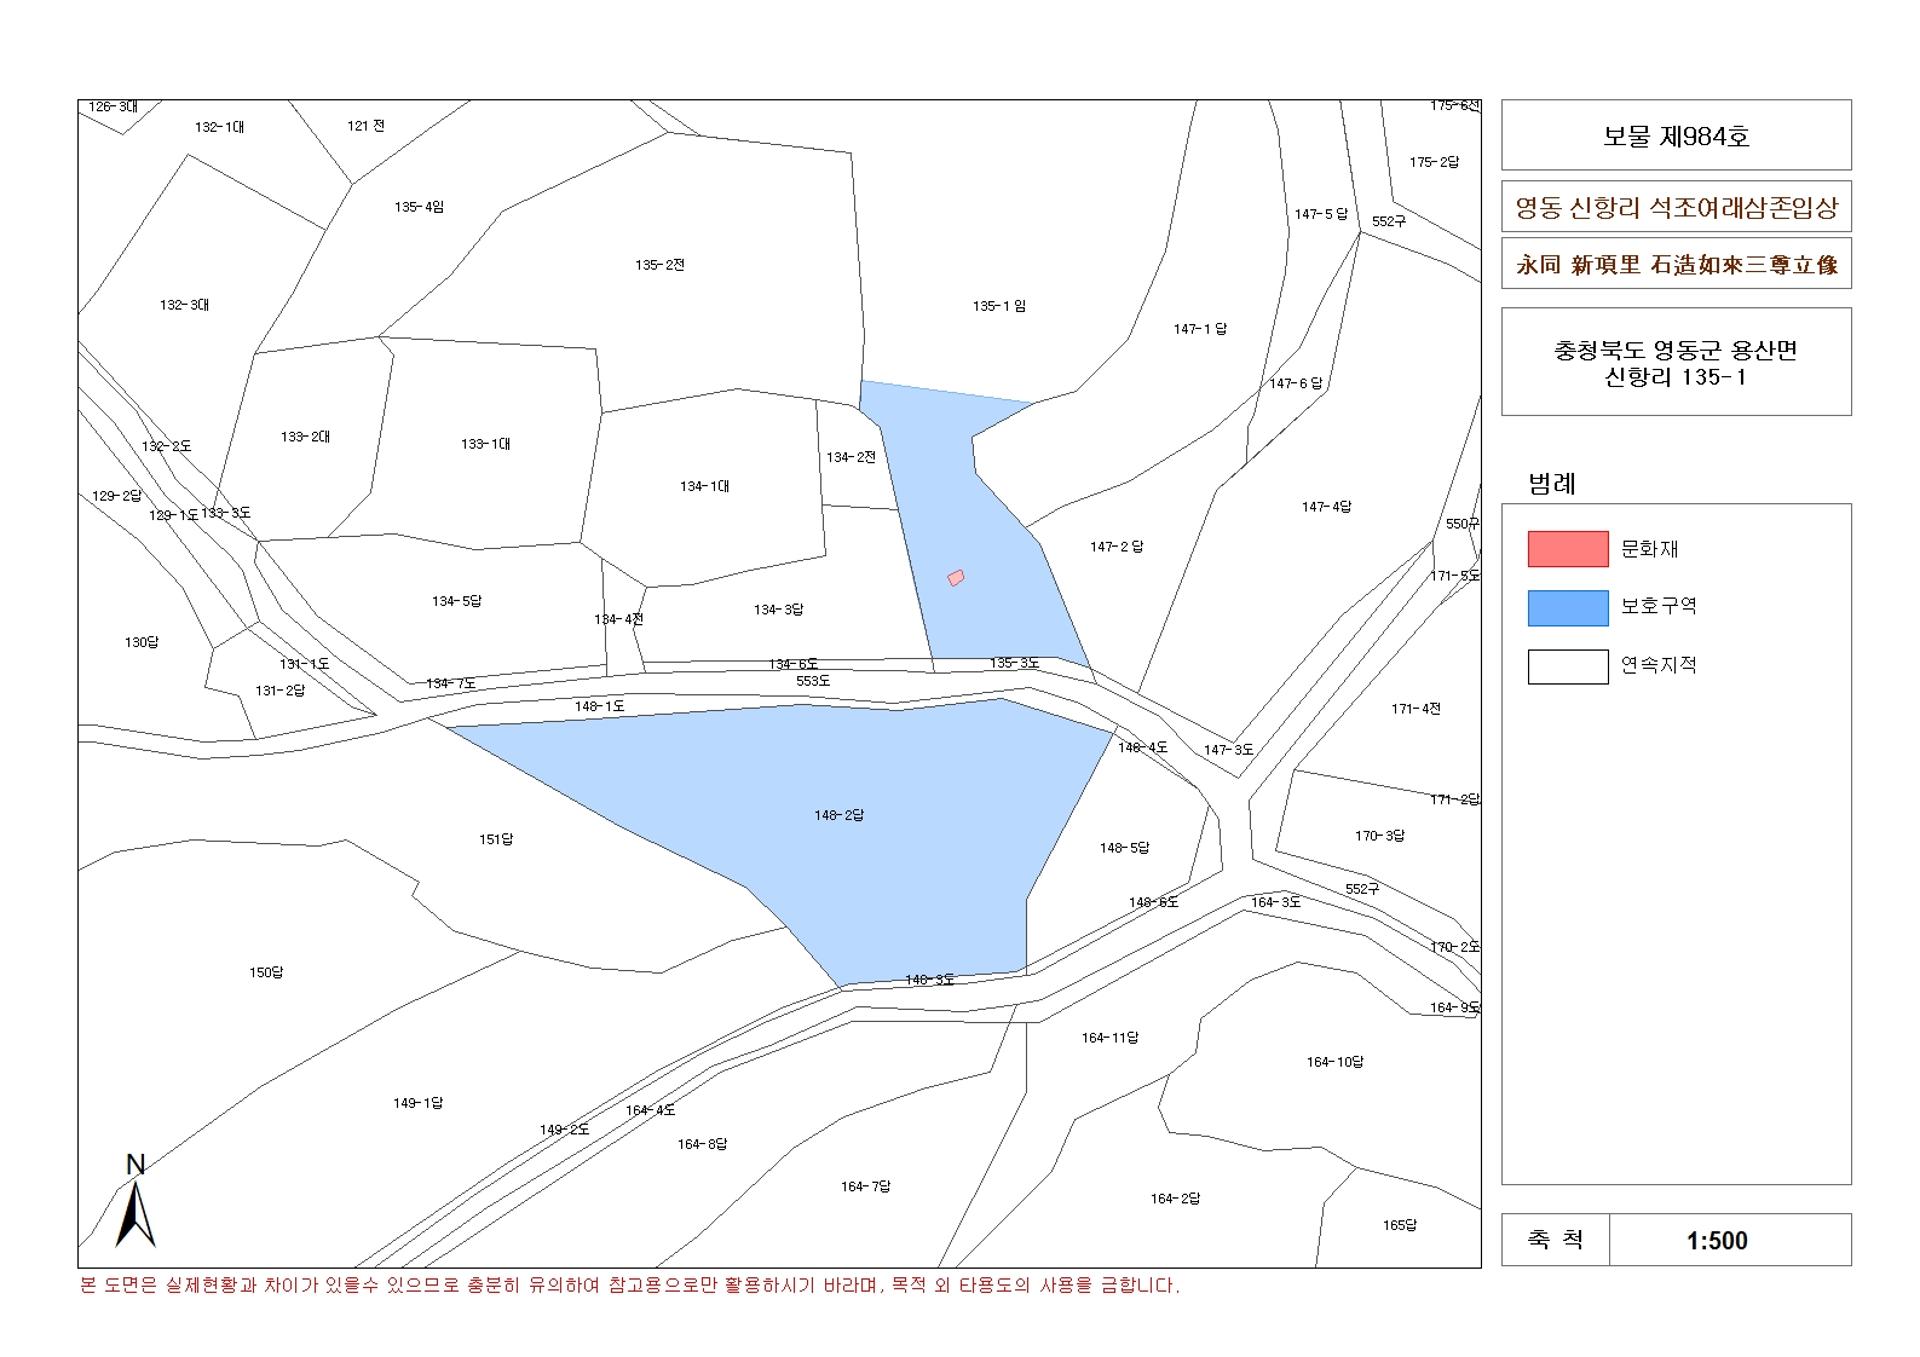The height and width of the screenshot is (1357, 1920).
Task: Select the blue parcel 148-2답
Action: (839, 815)
